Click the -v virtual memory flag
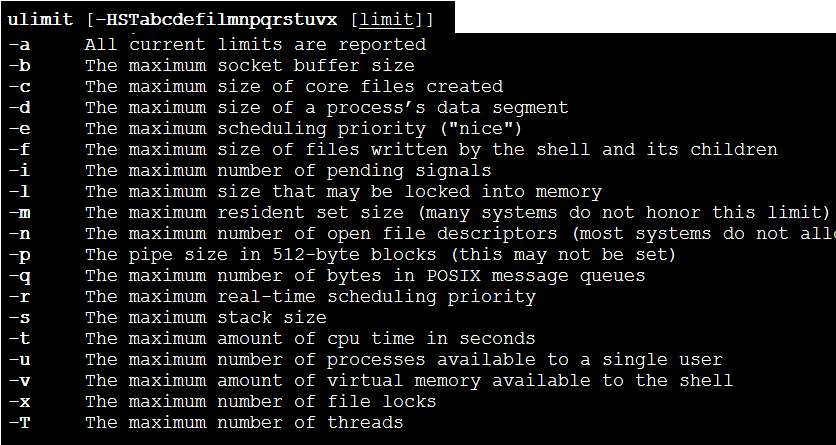 18,380
